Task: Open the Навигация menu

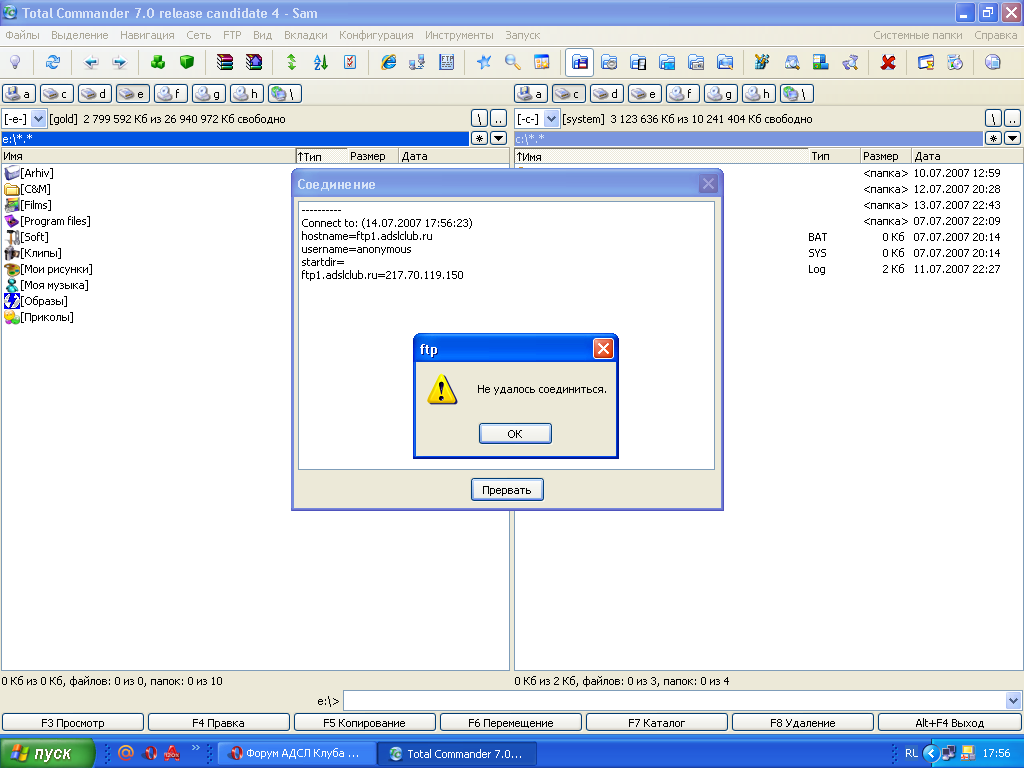Action: pos(147,35)
